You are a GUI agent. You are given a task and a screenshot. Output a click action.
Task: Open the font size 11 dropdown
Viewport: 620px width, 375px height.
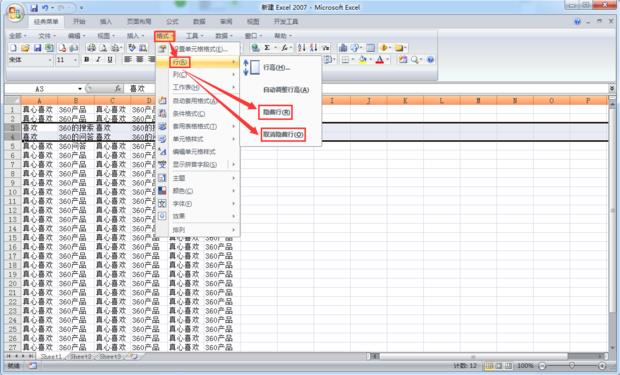click(75, 60)
